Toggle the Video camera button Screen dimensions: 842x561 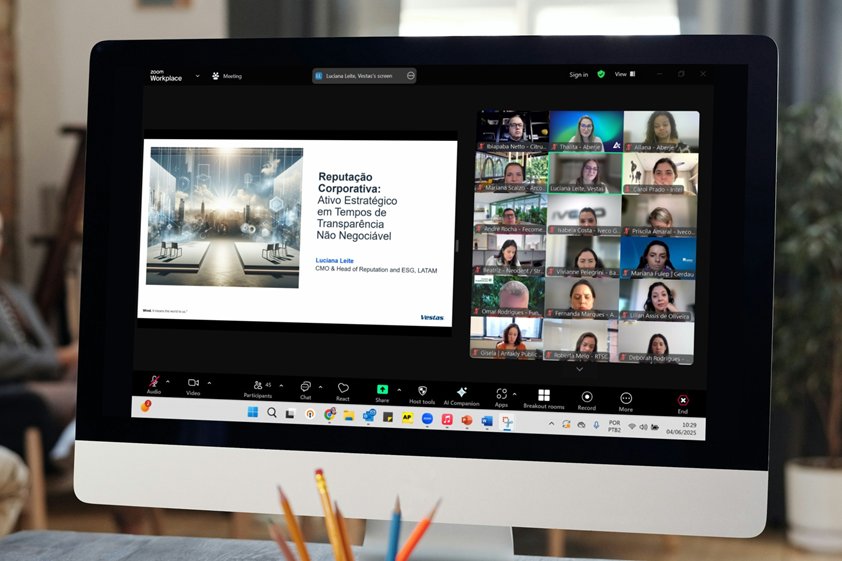[x=193, y=384]
